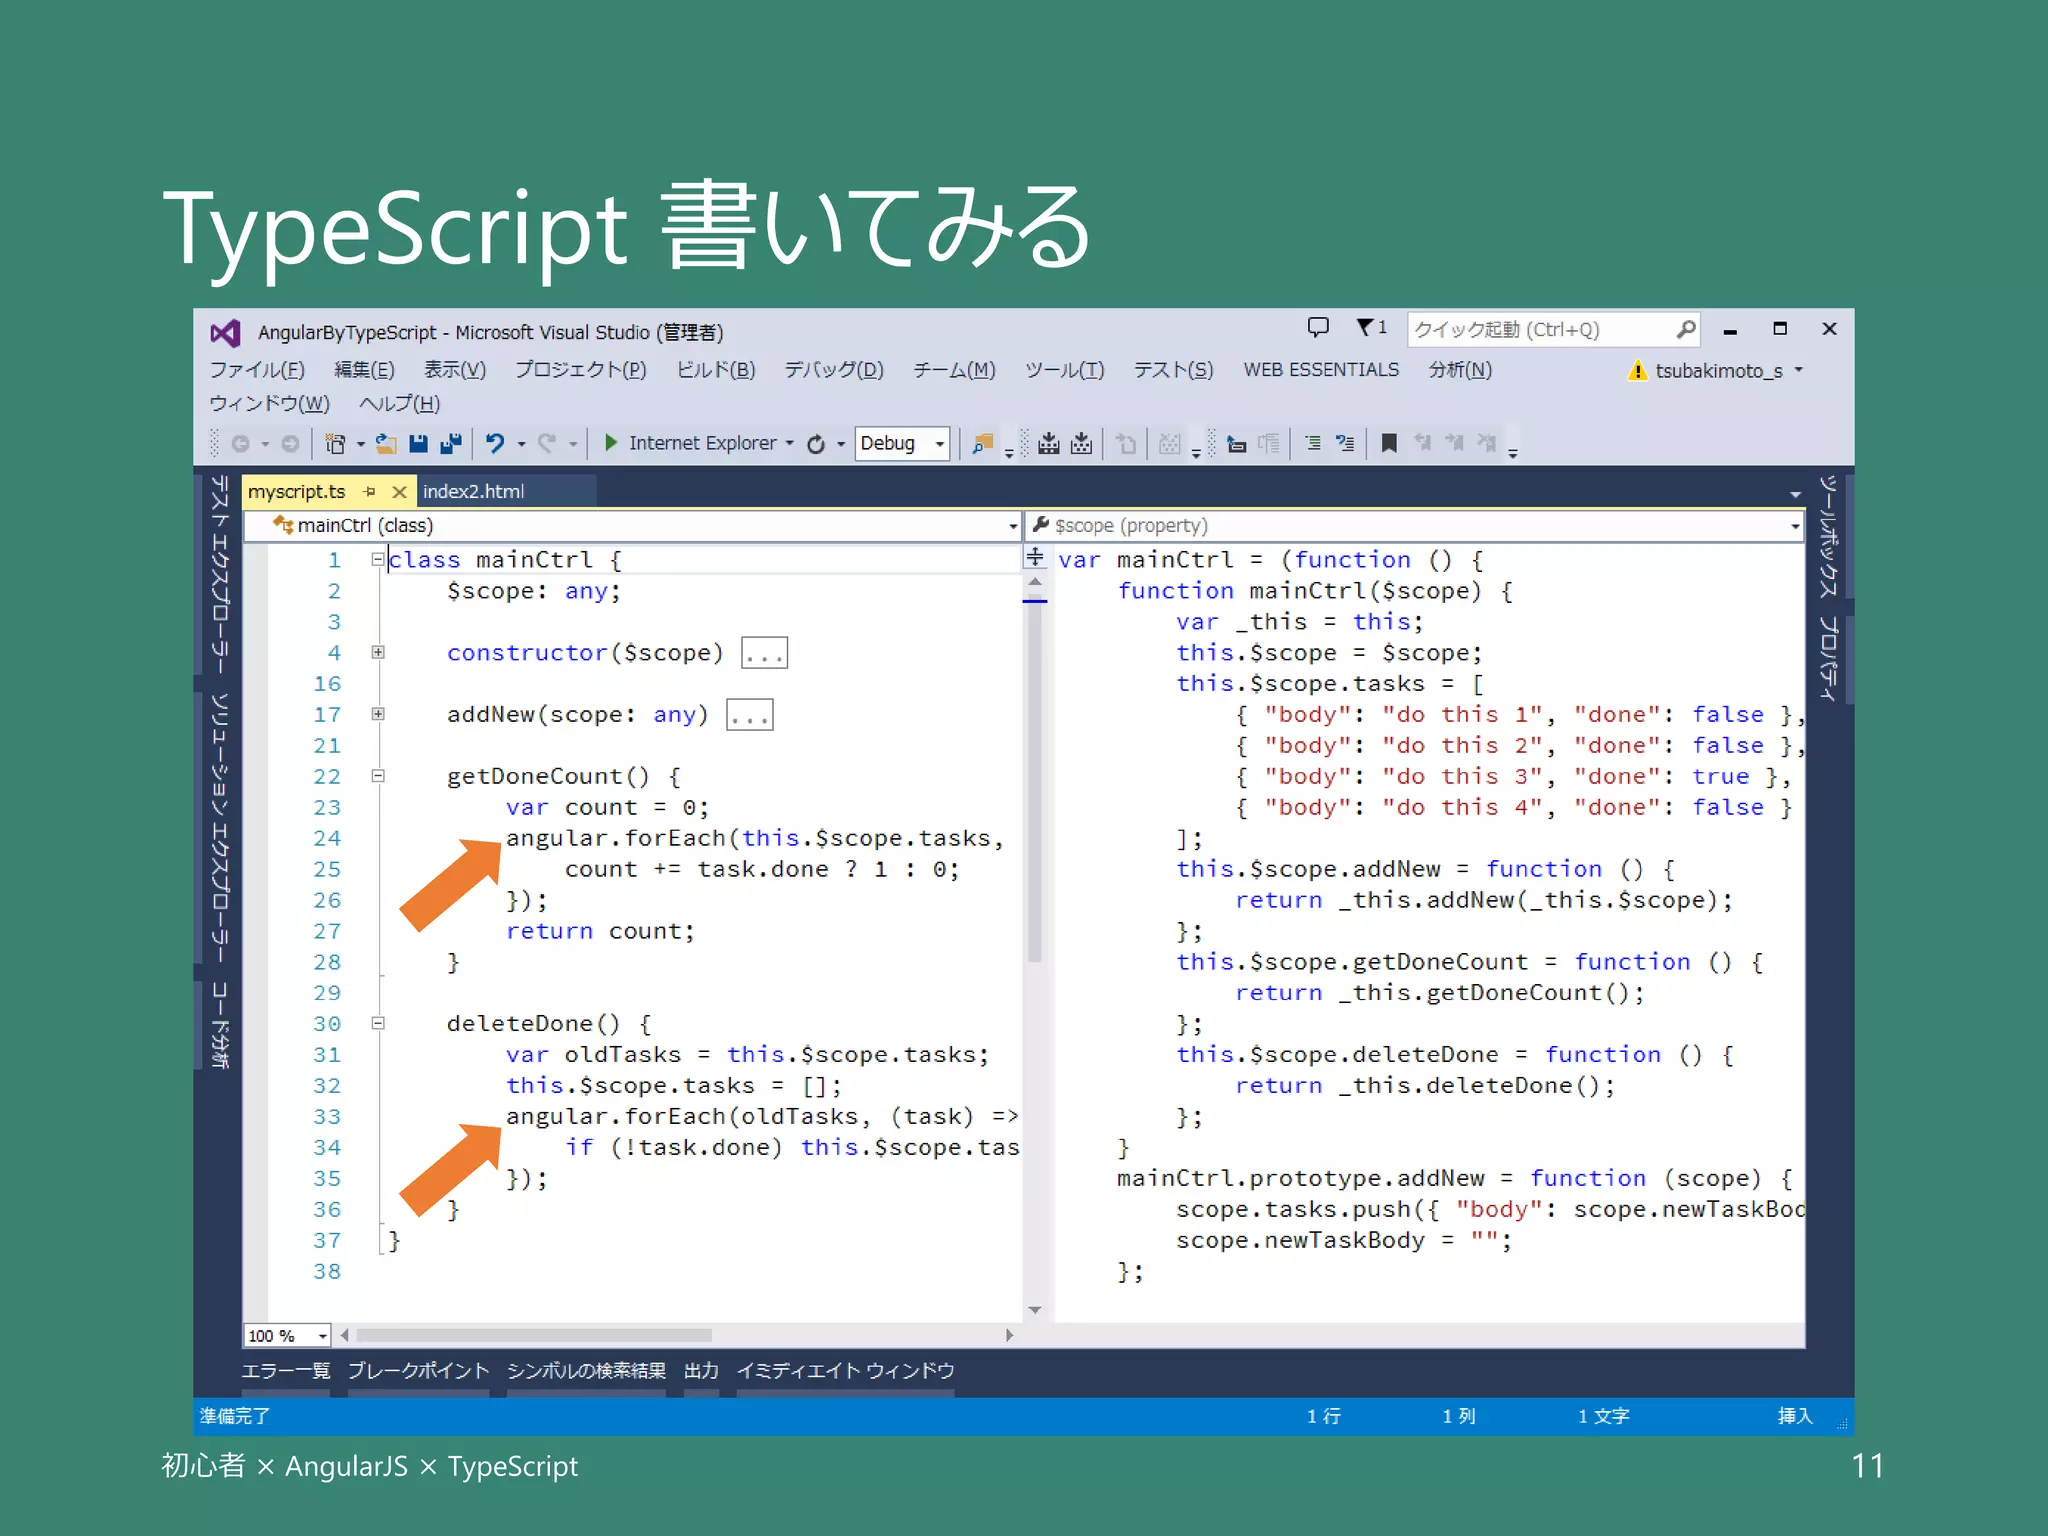Toggle a bookmark with the bookmark icon

click(1389, 443)
